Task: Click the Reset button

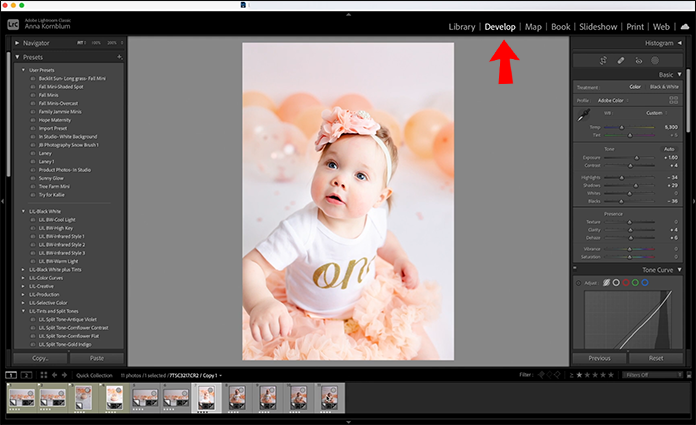Action: (x=655, y=357)
